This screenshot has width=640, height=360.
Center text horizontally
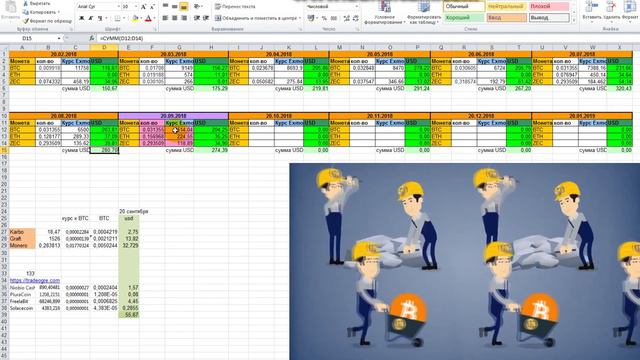point(175,18)
